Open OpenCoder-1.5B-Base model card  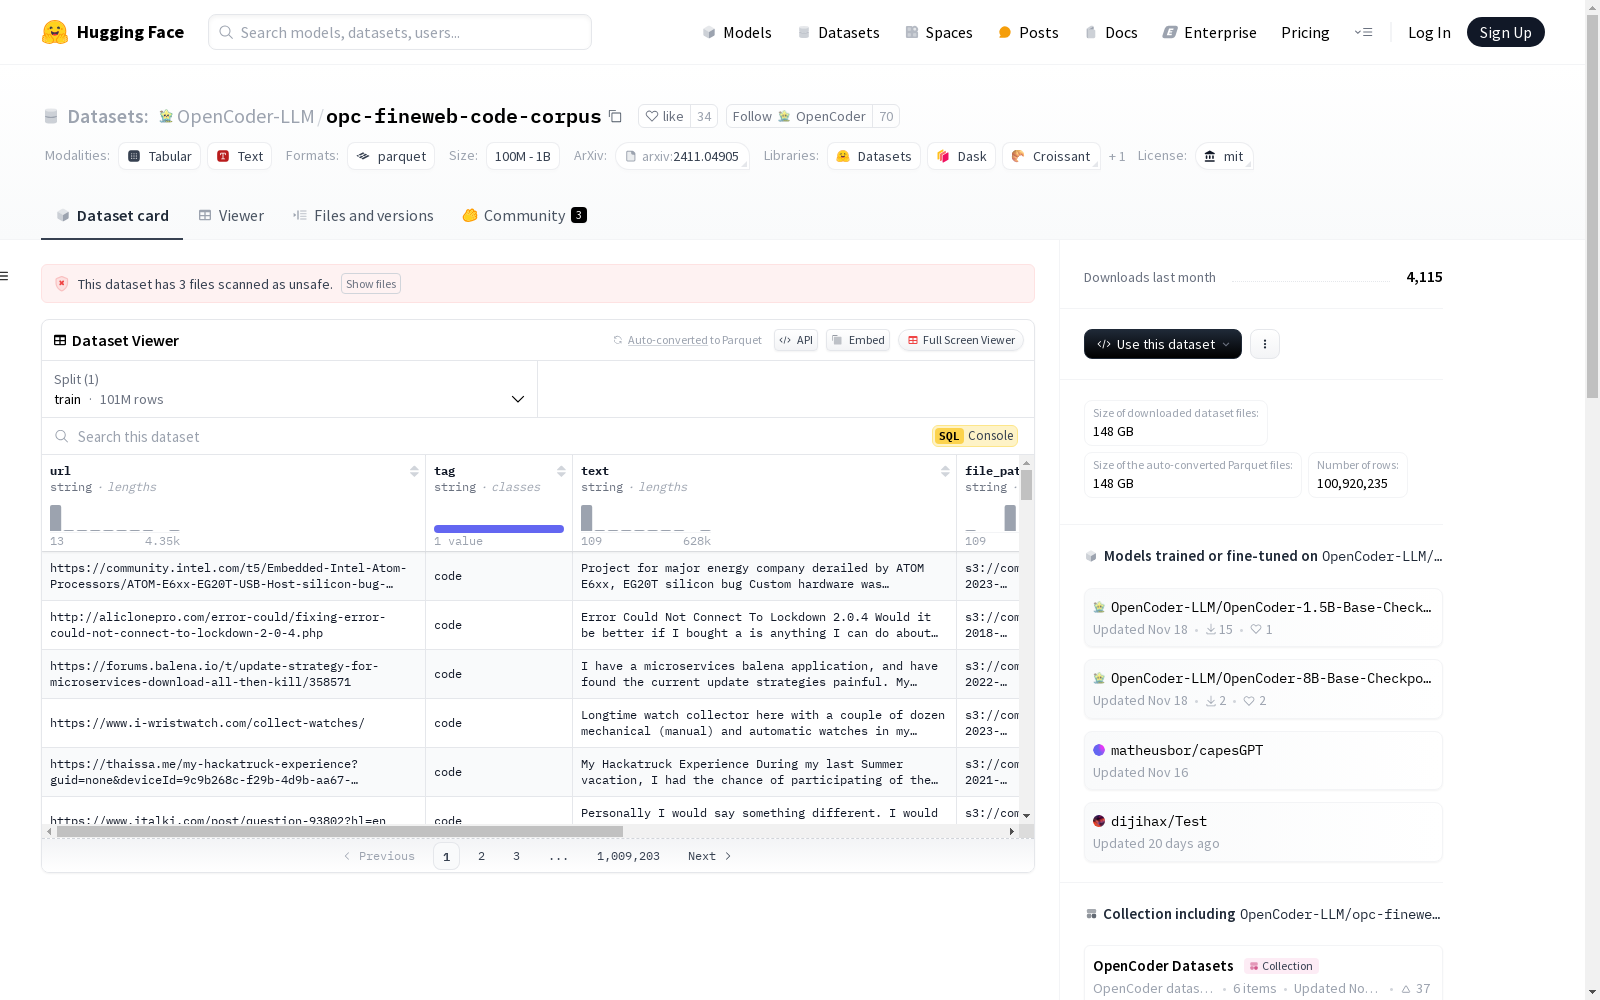(x=1263, y=617)
